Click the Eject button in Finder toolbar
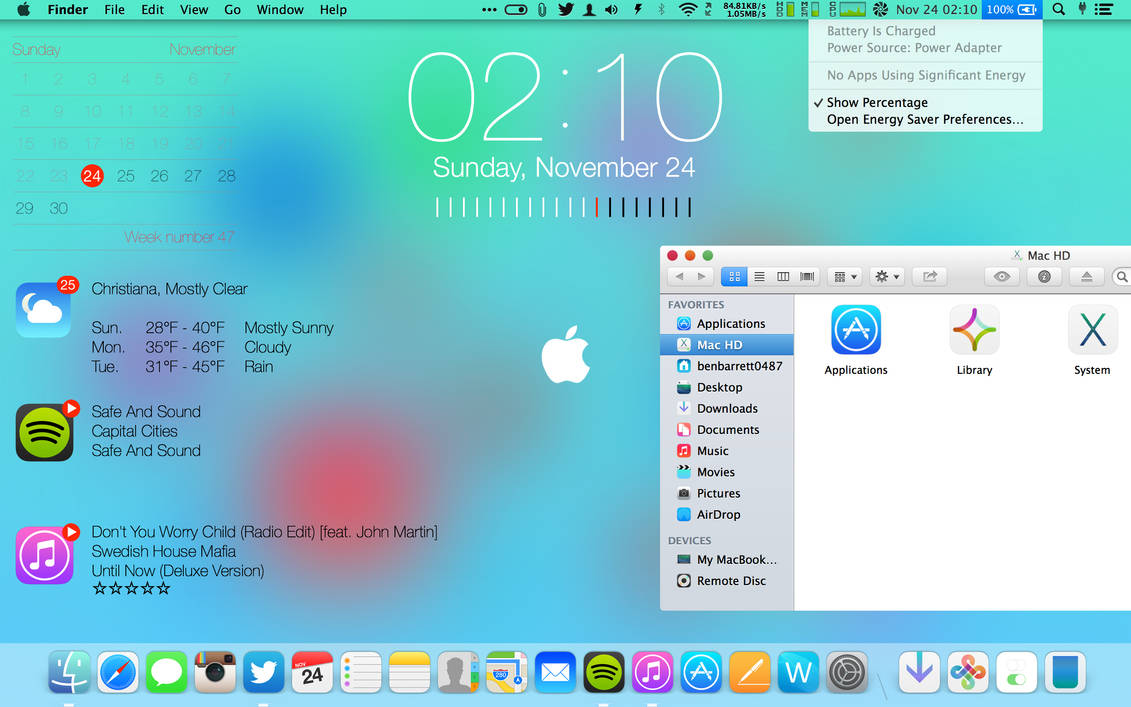 point(1086,276)
